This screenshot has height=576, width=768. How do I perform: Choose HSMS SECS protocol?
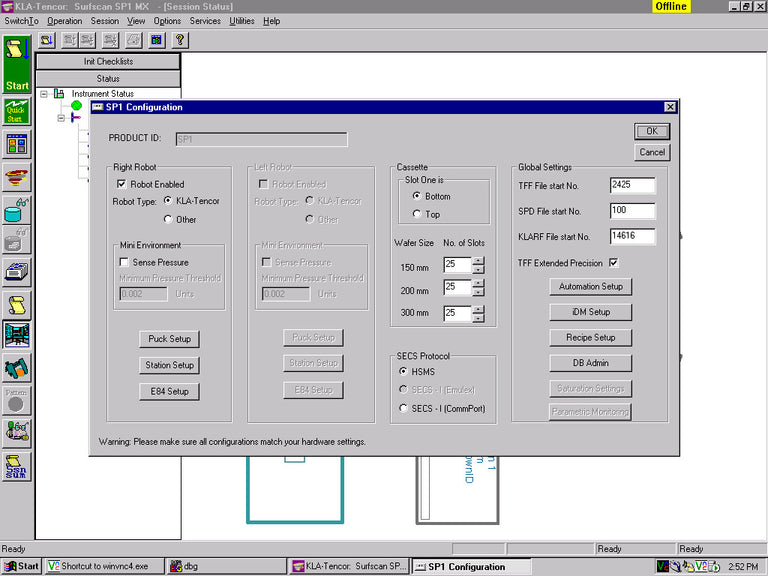click(403, 371)
